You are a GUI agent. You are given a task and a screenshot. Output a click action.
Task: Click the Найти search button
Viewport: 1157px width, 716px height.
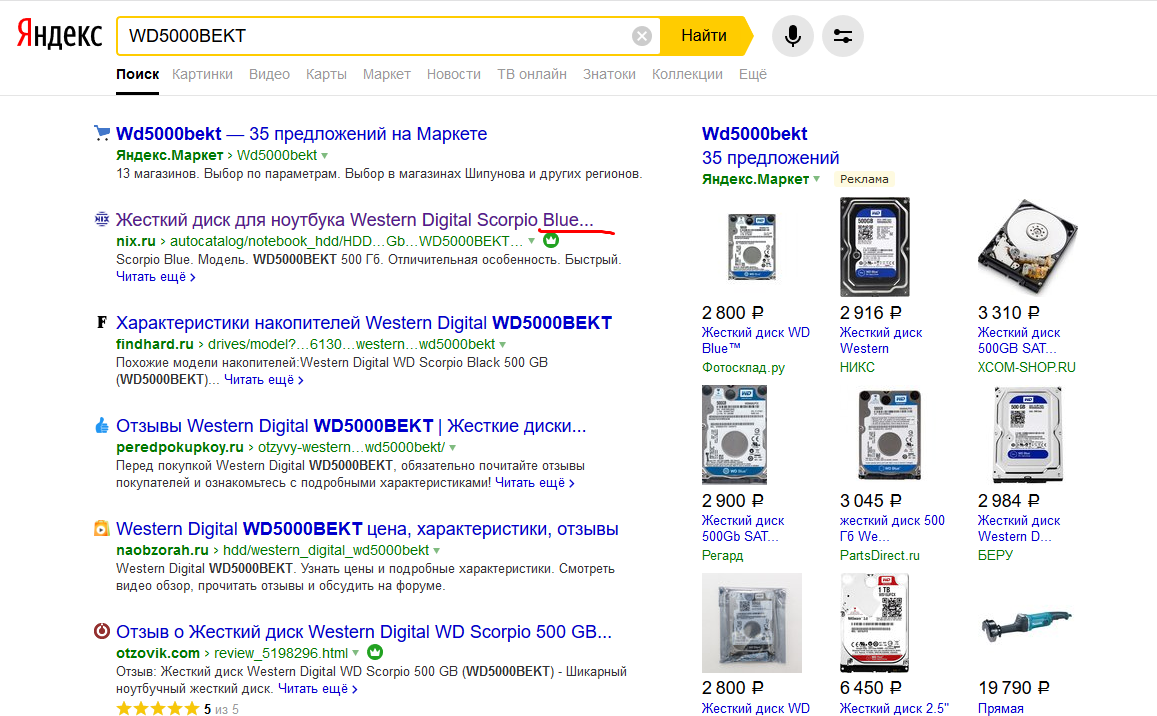click(705, 35)
